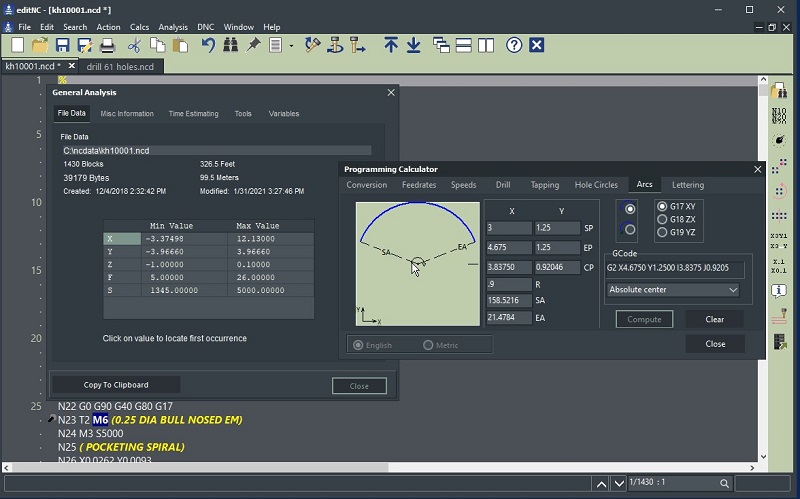
Task: Open the Calcs menu
Action: point(139,27)
